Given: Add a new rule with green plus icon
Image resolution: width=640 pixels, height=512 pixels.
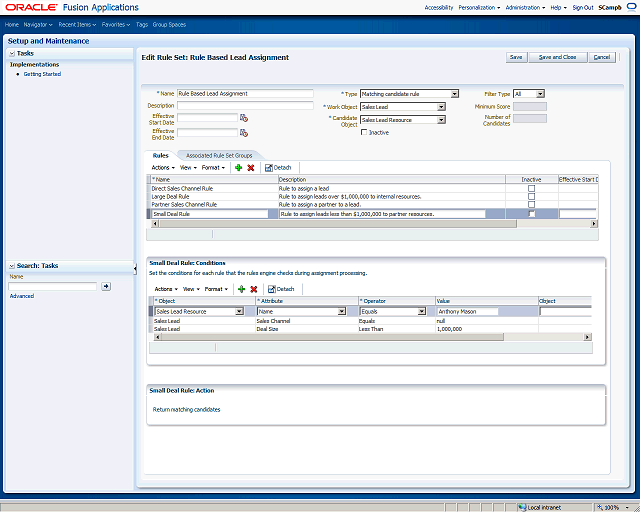Looking at the screenshot, I should tap(238, 167).
